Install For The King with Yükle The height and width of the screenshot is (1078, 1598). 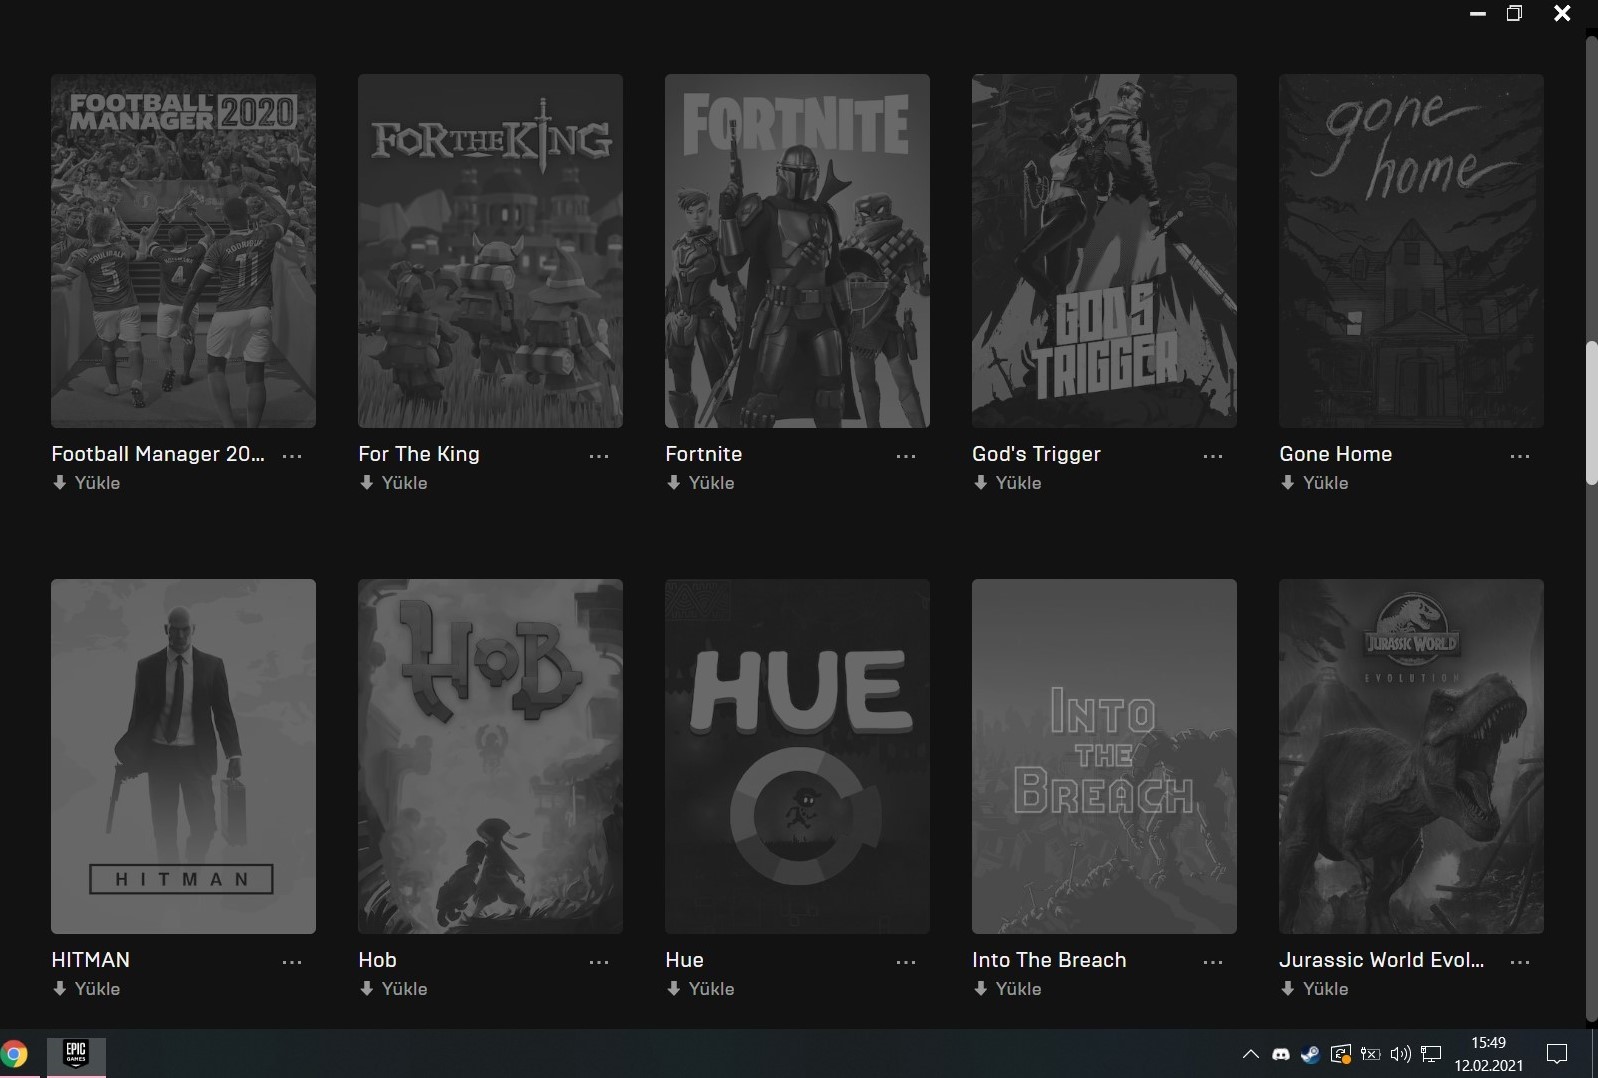(393, 483)
